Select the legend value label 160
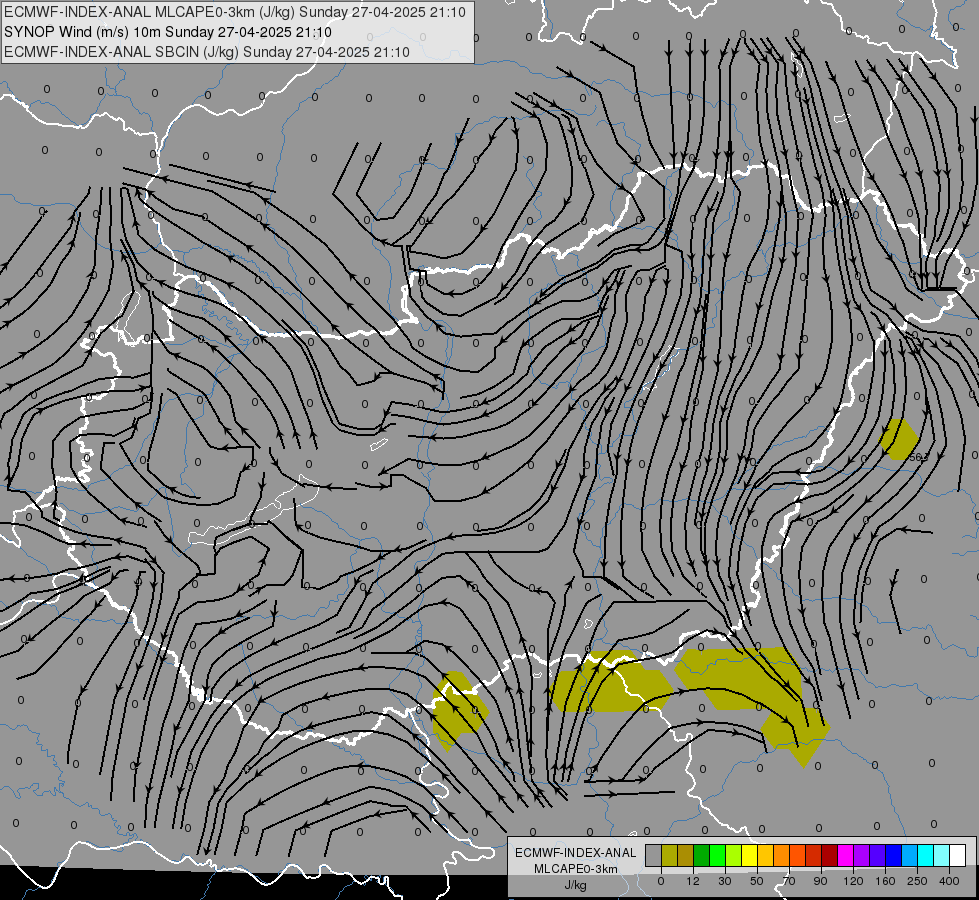 coord(885,881)
